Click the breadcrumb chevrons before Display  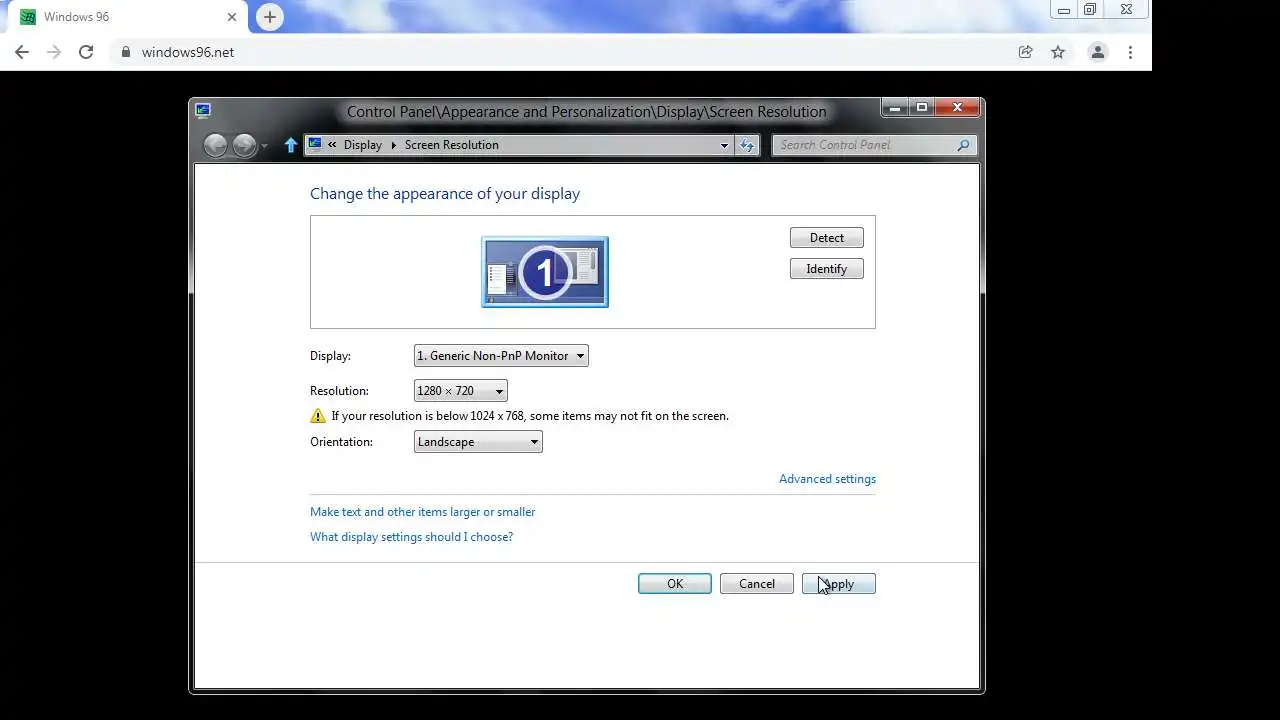click(332, 145)
